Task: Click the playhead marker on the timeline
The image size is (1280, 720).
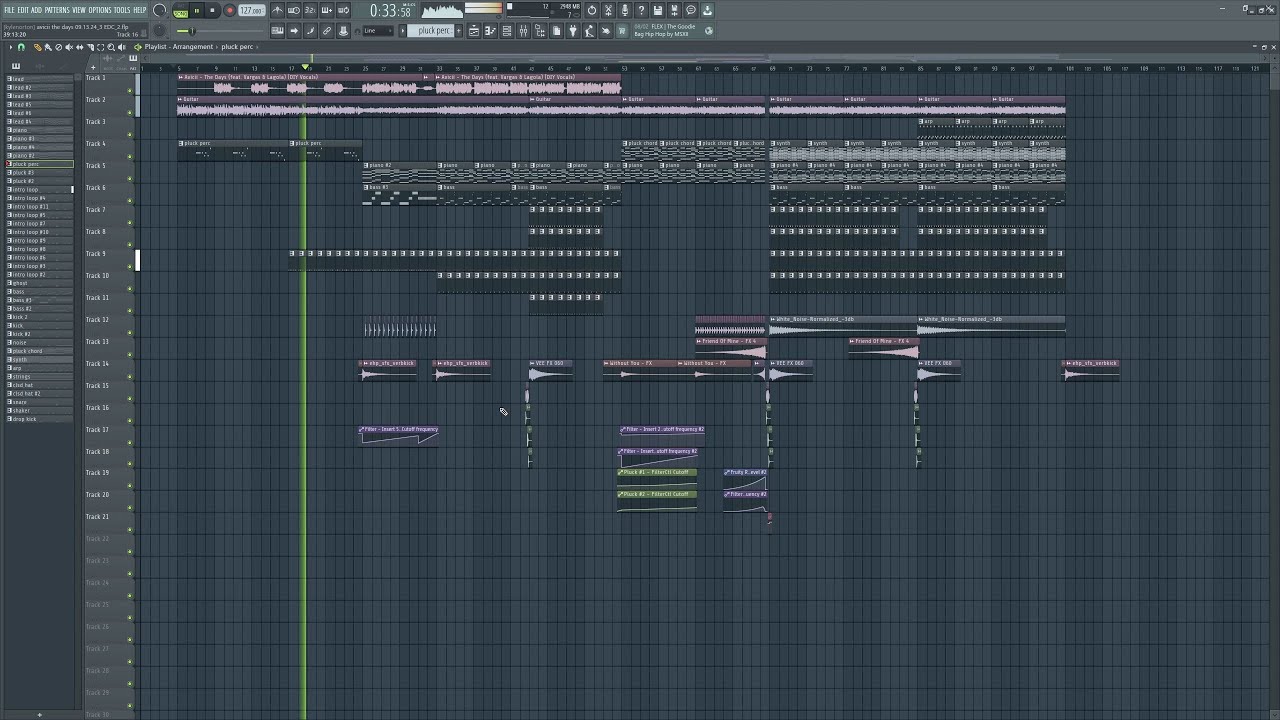Action: [x=306, y=68]
